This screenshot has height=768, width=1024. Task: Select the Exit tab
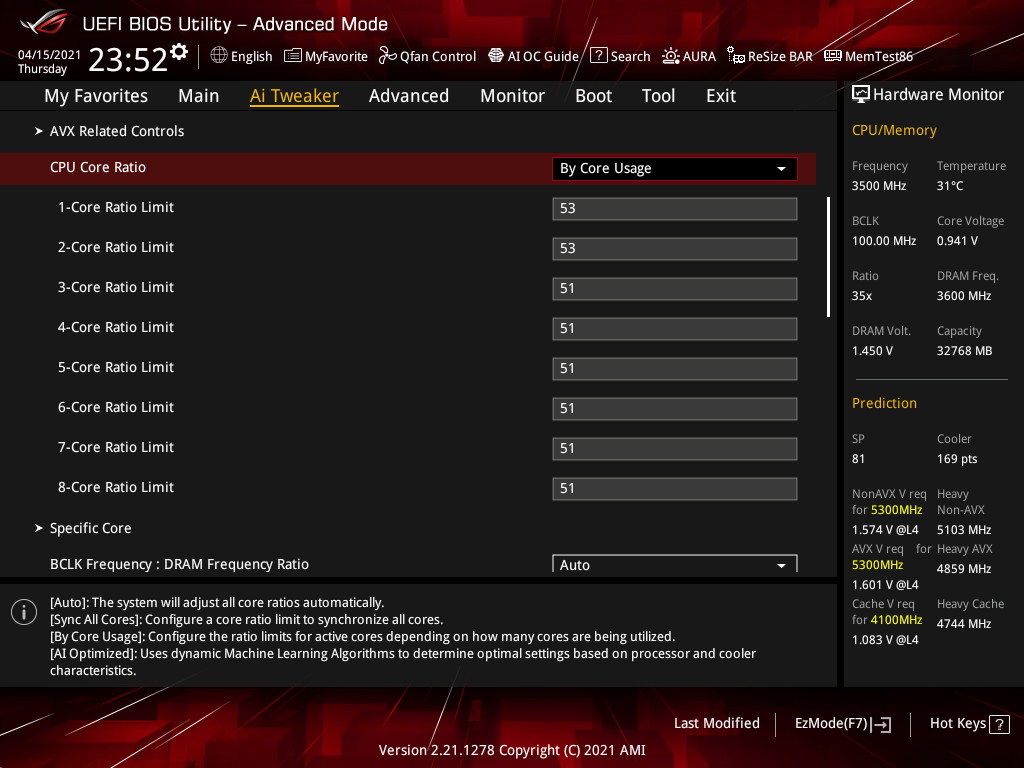[721, 96]
